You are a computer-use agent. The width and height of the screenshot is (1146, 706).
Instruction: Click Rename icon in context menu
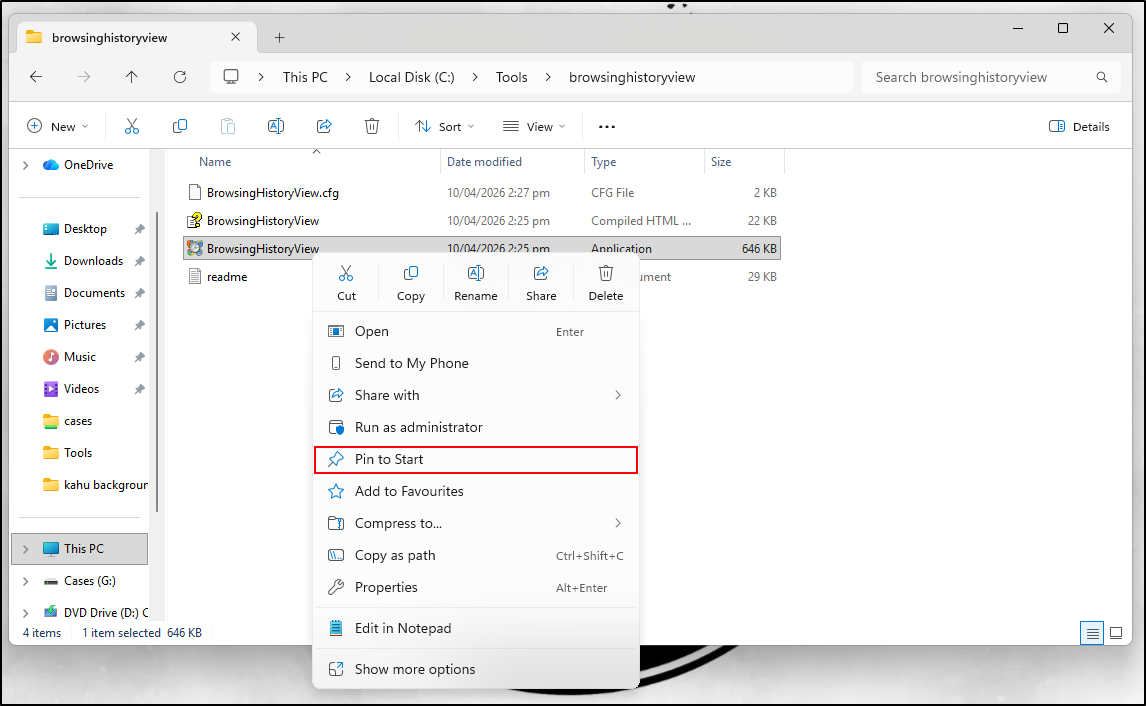pos(476,273)
